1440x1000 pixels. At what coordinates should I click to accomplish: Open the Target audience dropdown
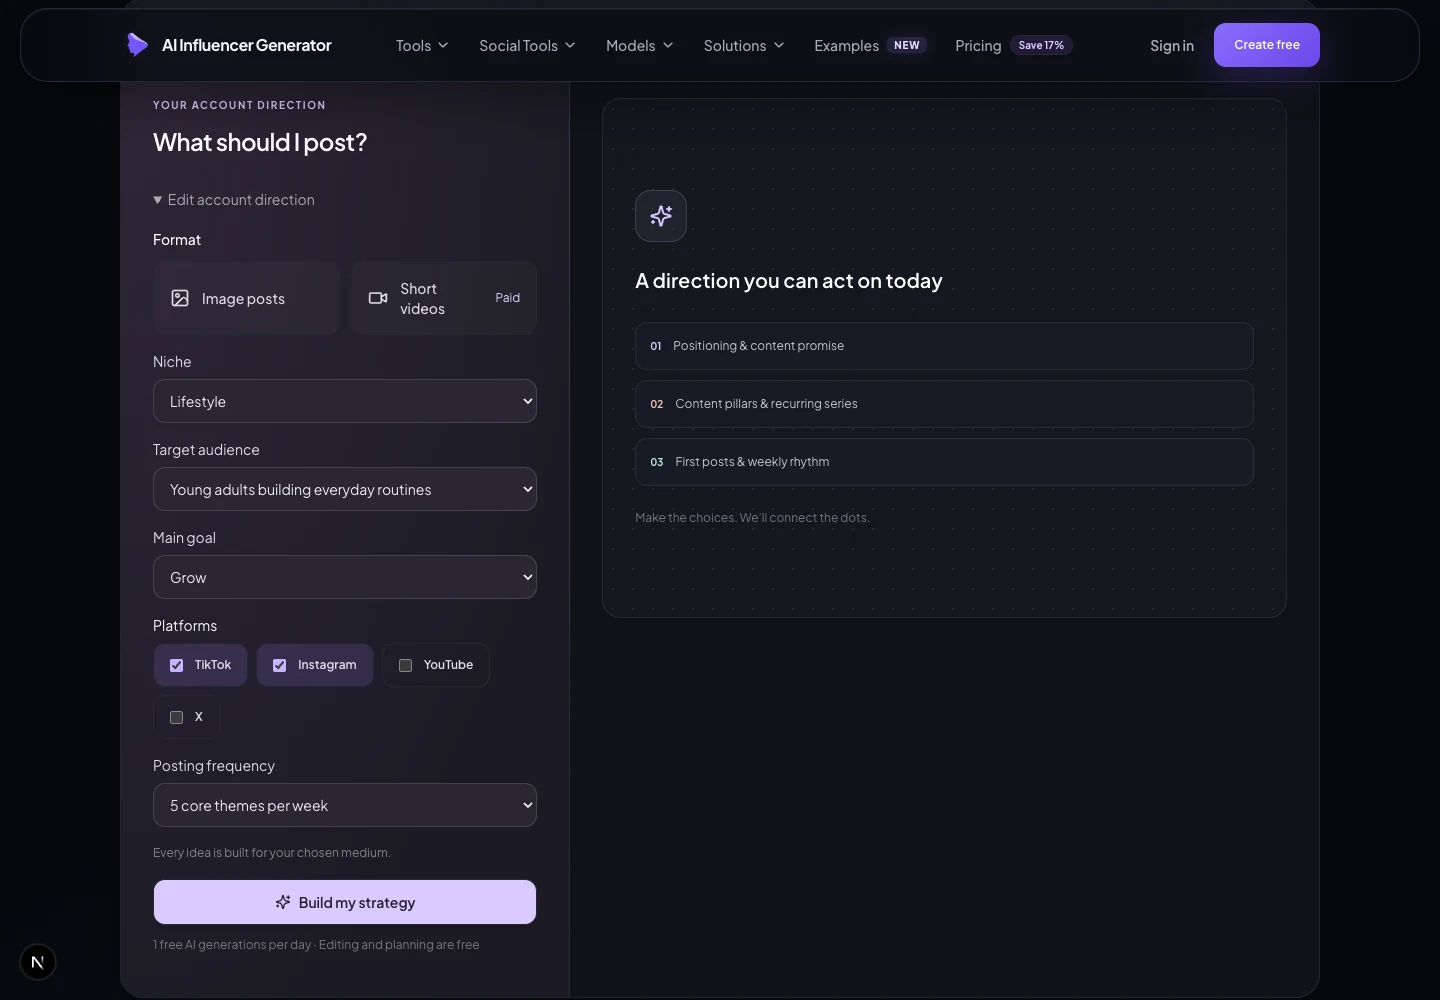tap(345, 489)
